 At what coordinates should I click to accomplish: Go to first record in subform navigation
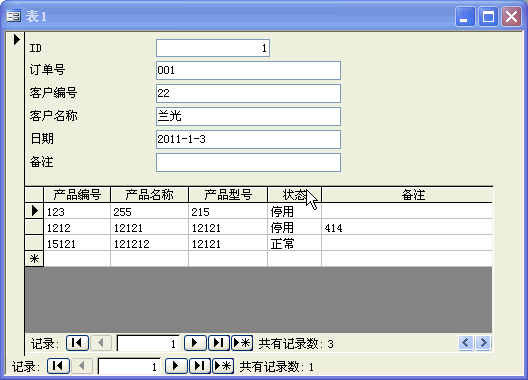coord(77,343)
